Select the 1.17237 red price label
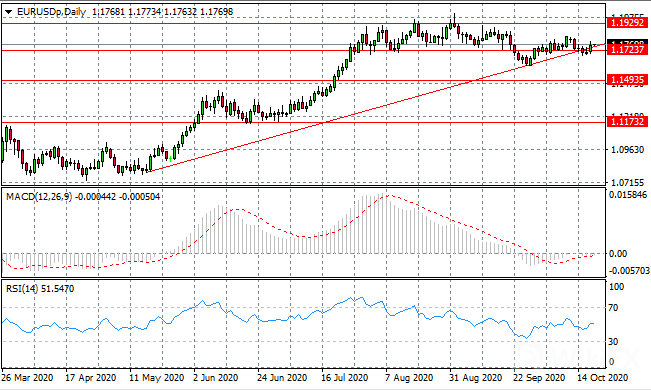Viewport: 651px width, 390px height. pyautogui.click(x=627, y=50)
